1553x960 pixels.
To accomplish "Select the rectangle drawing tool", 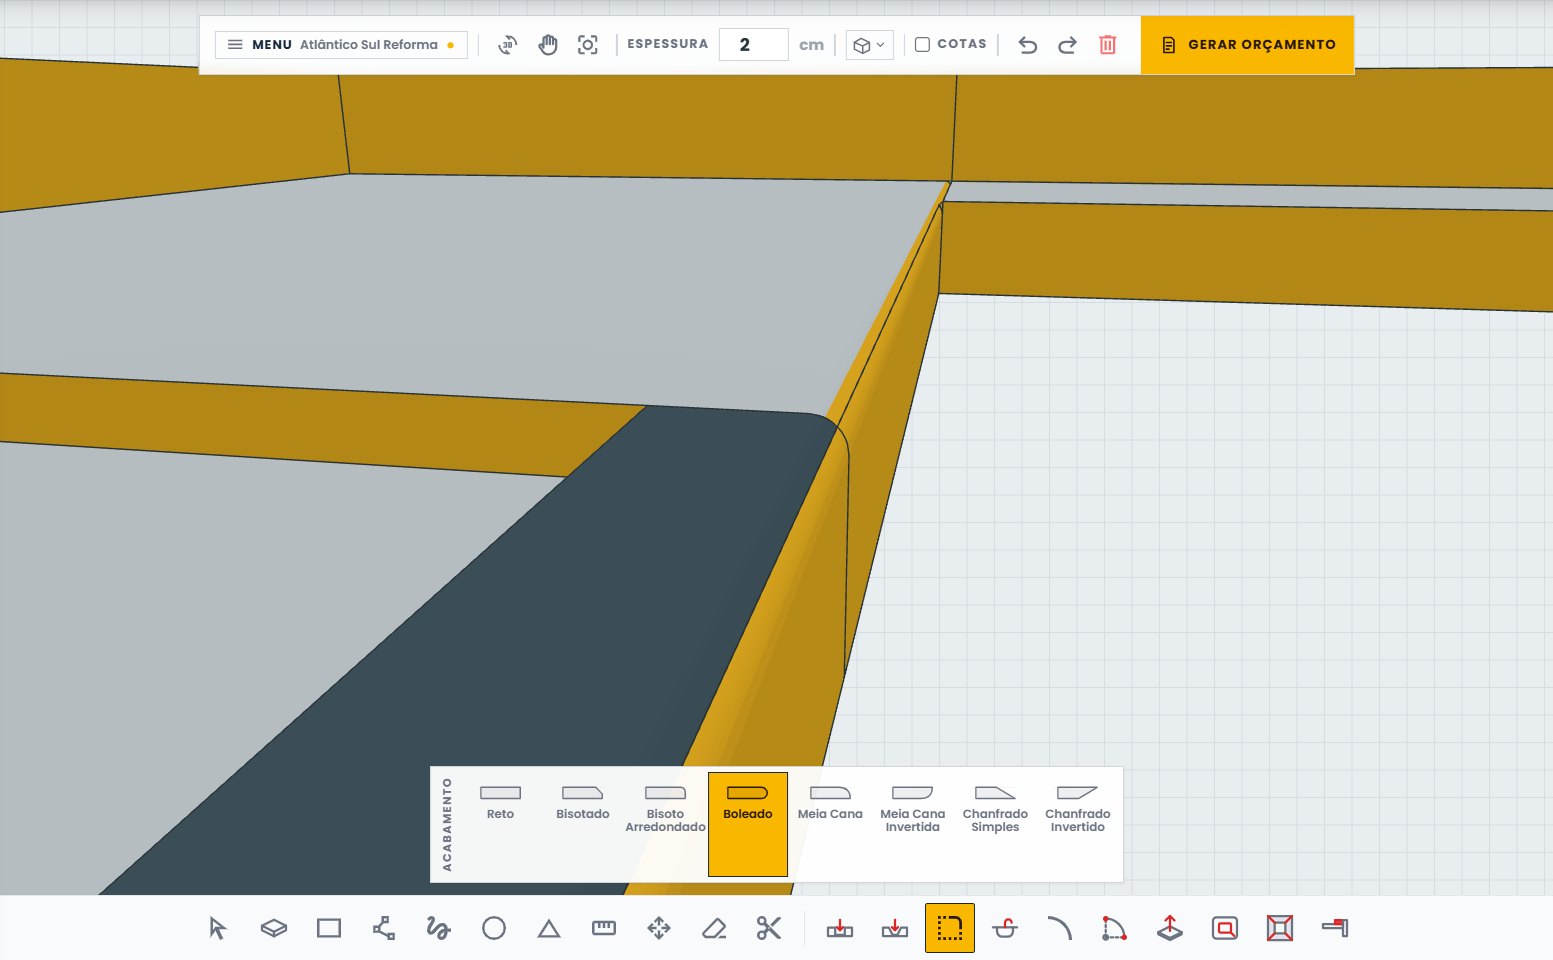I will [x=328, y=928].
